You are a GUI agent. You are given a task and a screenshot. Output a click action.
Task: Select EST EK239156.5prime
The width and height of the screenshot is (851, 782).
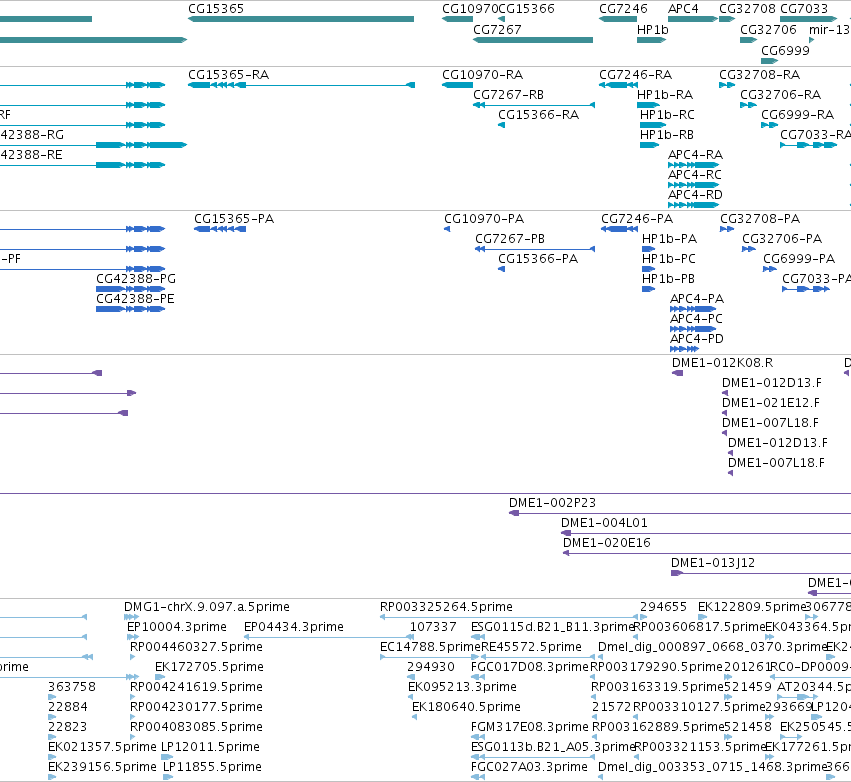(52, 777)
